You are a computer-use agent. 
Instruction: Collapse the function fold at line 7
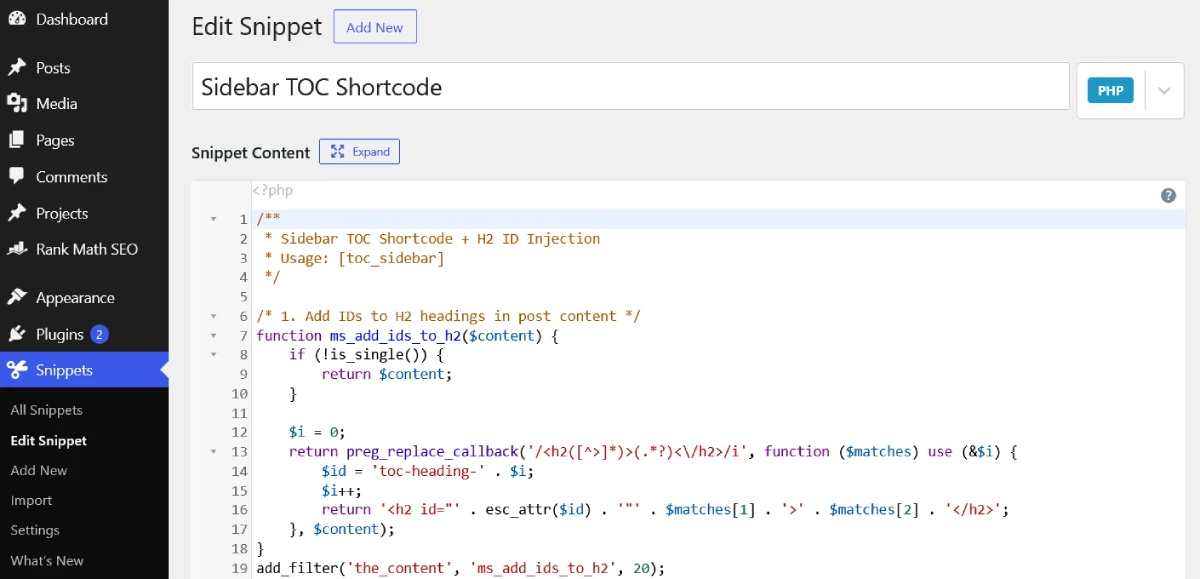pyautogui.click(x=212, y=335)
